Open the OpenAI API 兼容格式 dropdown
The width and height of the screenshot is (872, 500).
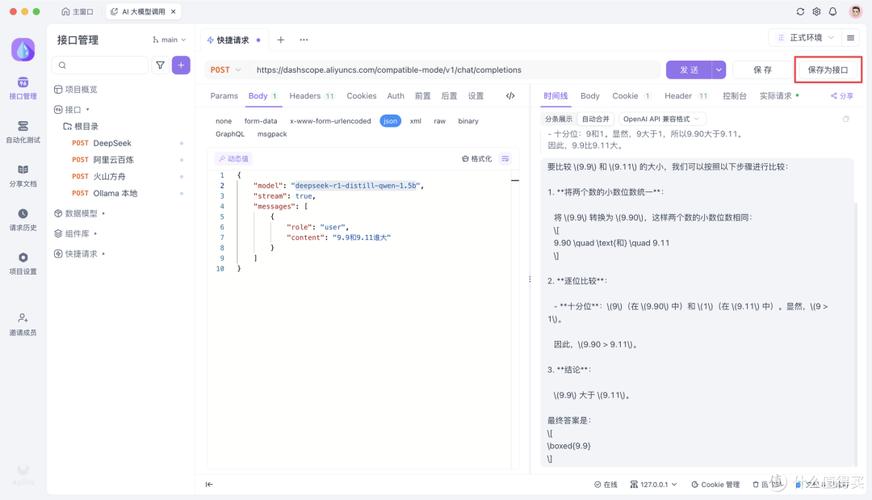coord(660,119)
